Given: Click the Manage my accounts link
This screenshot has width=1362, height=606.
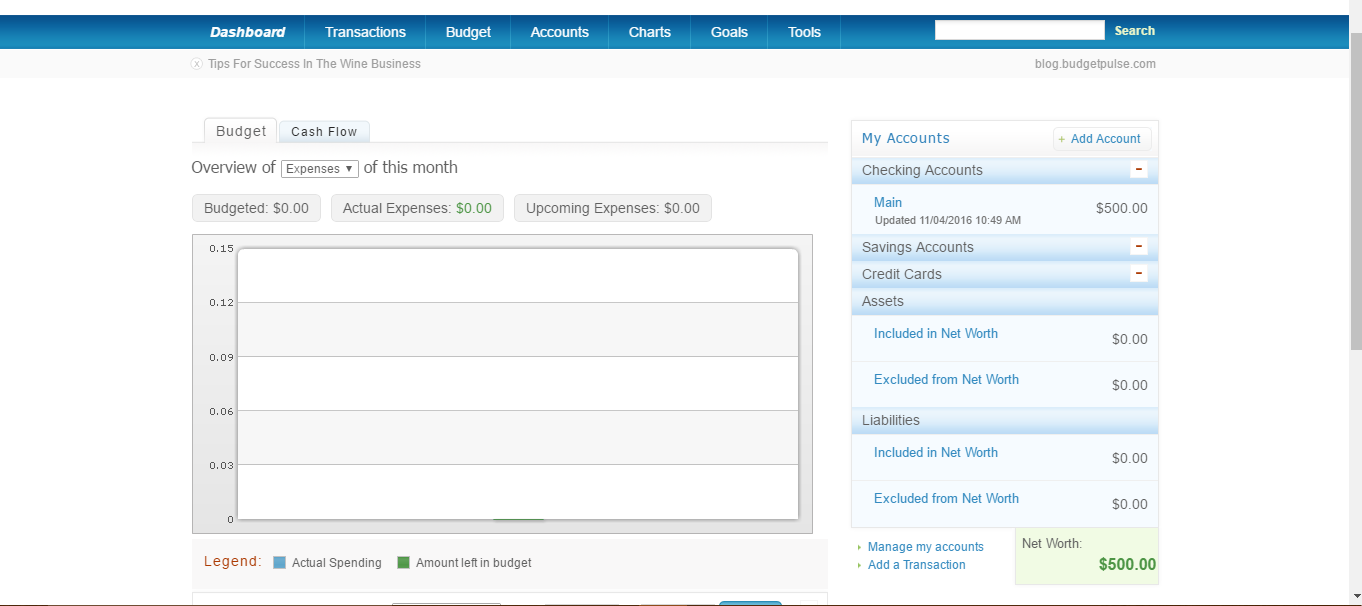Looking at the screenshot, I should coord(925,547).
